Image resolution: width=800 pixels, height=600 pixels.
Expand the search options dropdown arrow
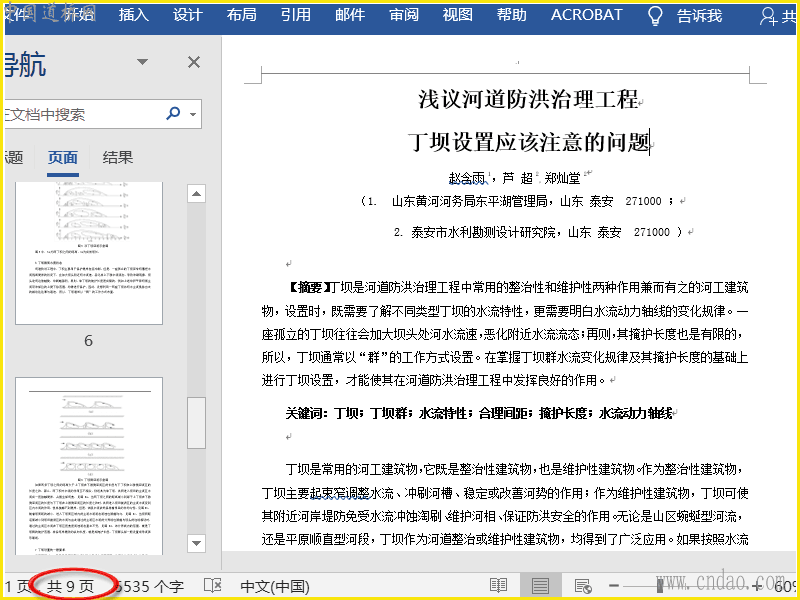(x=192, y=114)
